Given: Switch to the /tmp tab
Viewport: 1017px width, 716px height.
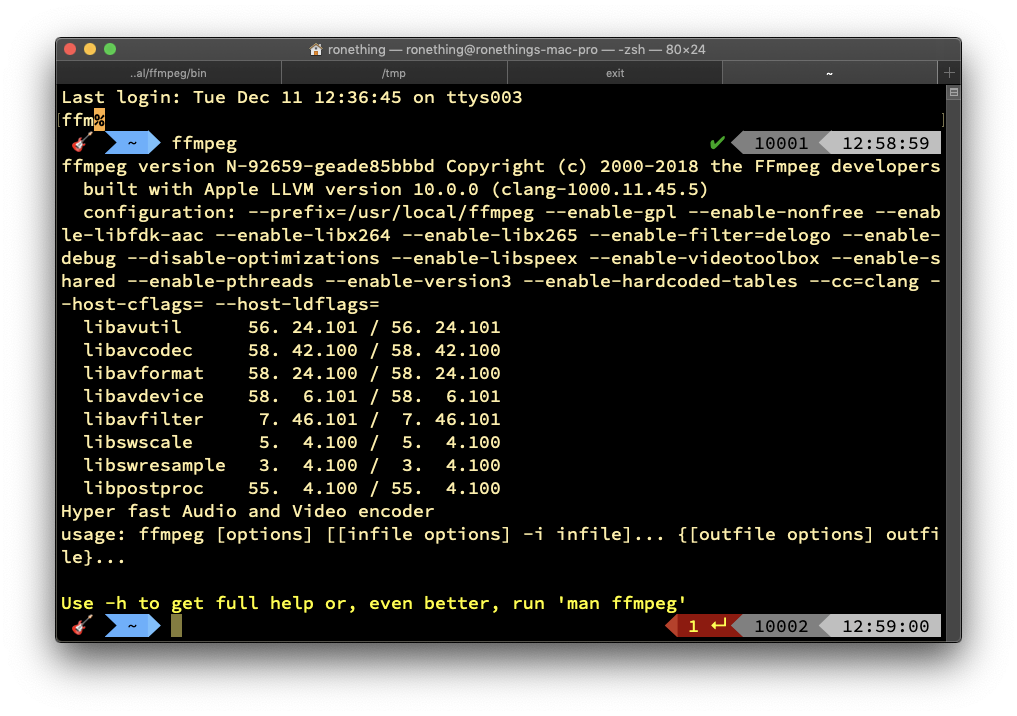Looking at the screenshot, I should tap(395, 73).
